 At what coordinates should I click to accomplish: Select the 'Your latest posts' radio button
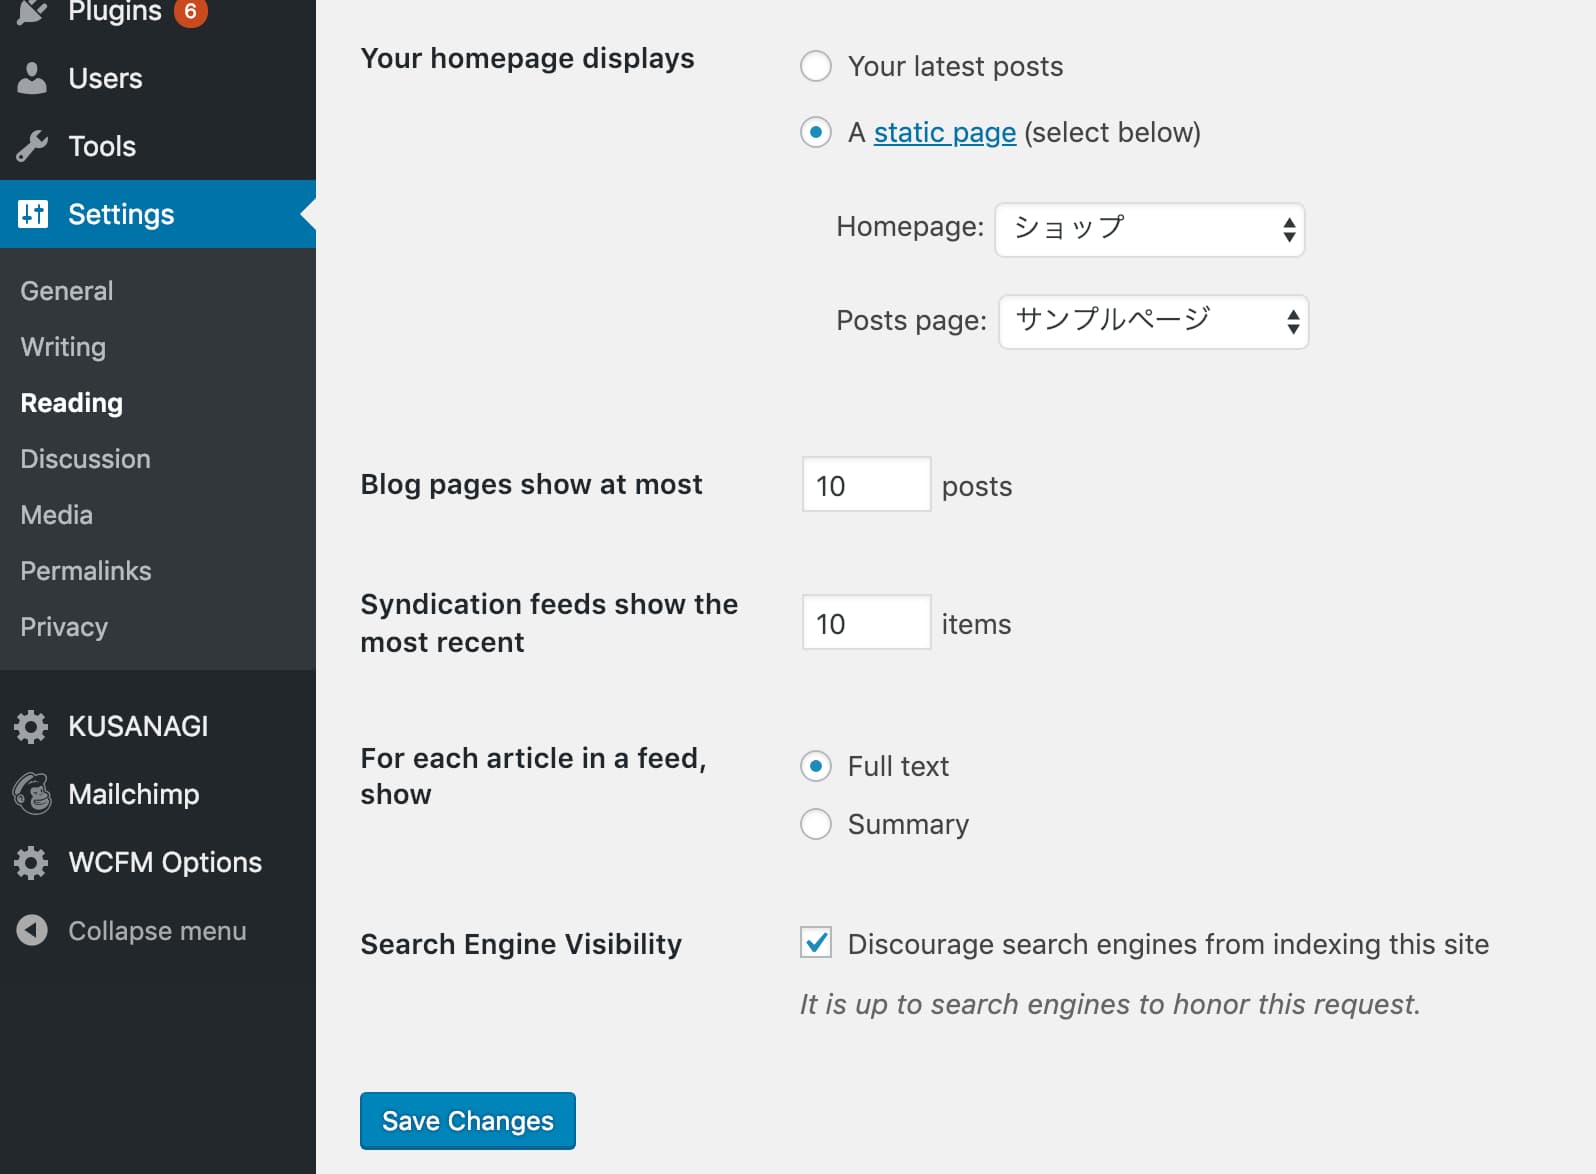(x=816, y=66)
